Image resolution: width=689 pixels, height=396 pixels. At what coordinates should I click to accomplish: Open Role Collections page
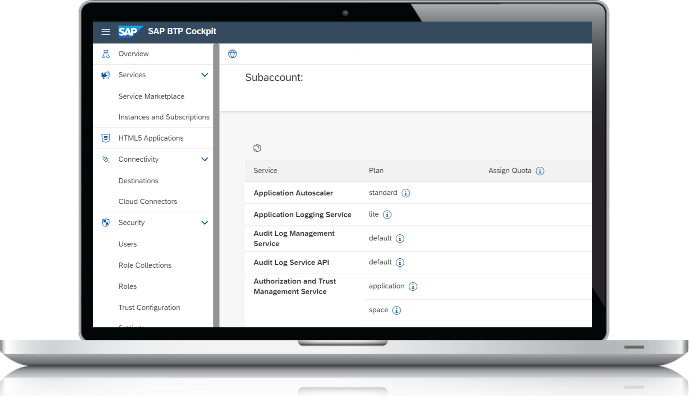click(145, 265)
